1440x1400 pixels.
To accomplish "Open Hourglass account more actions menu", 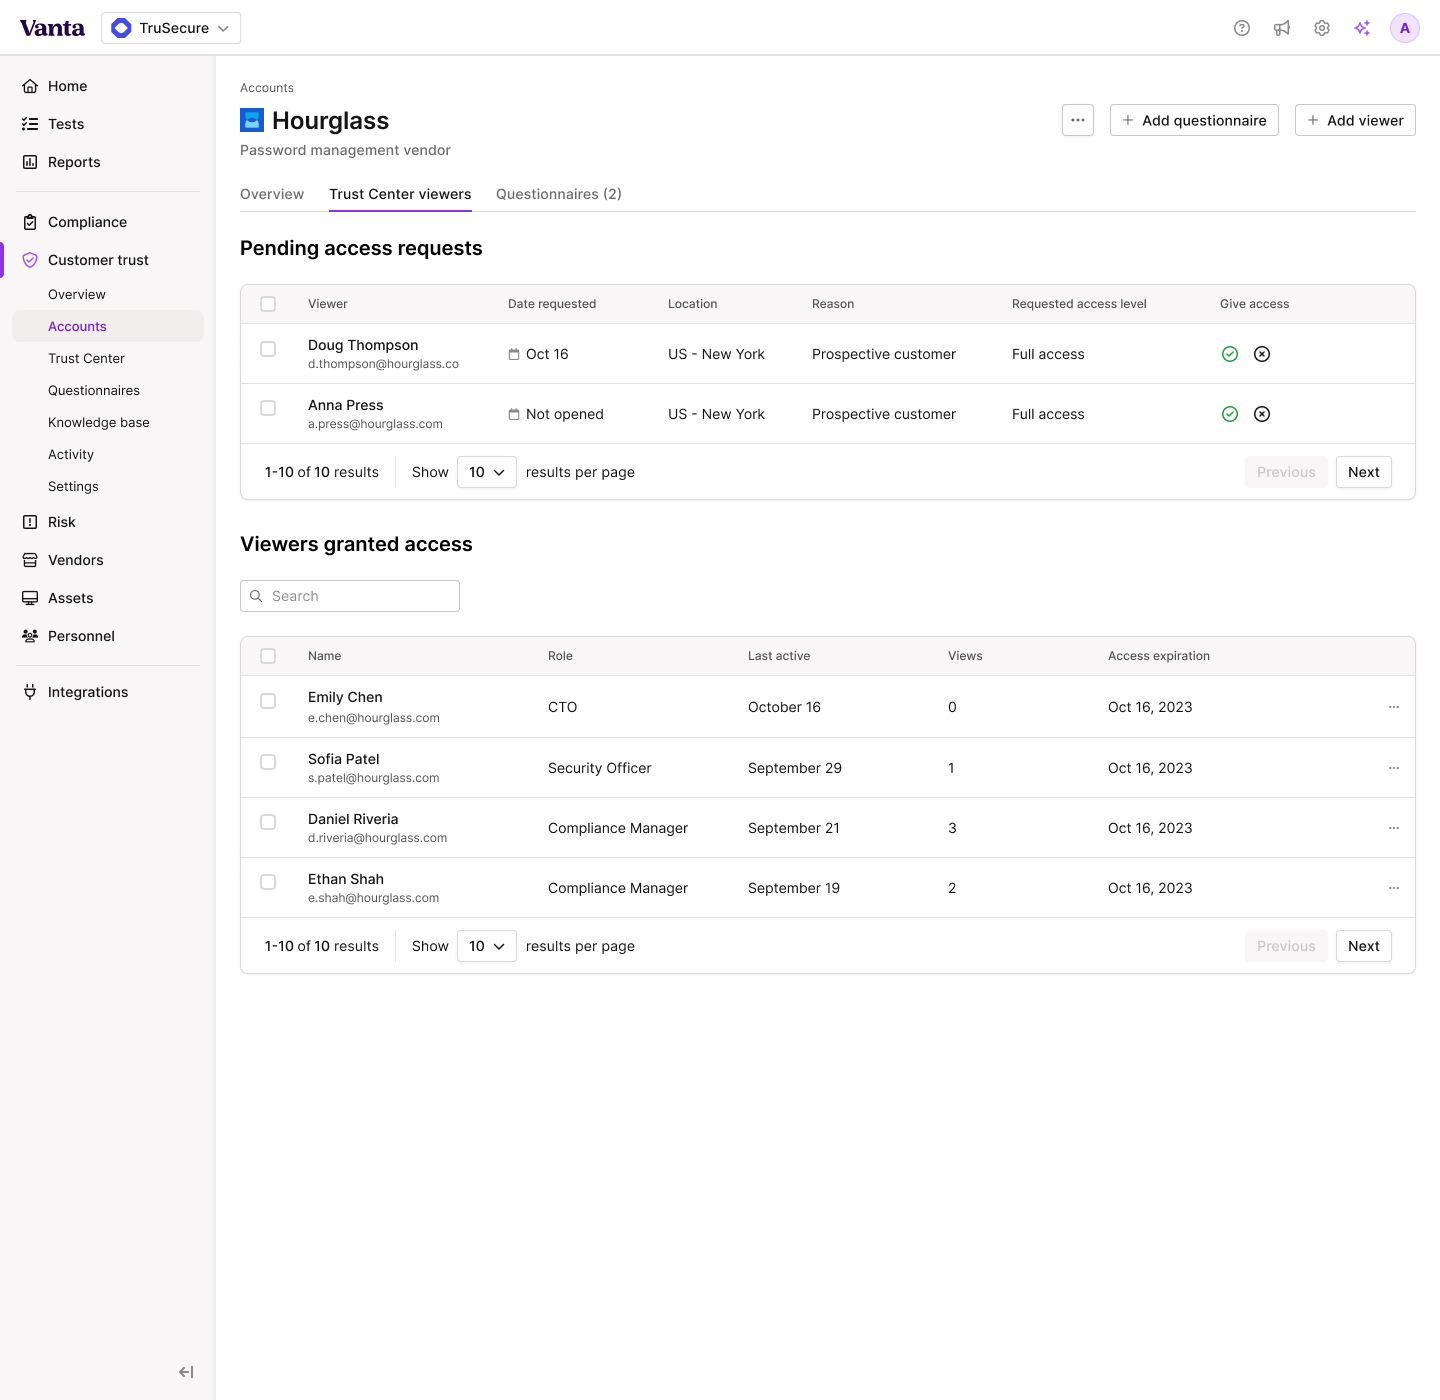I will click(1078, 120).
